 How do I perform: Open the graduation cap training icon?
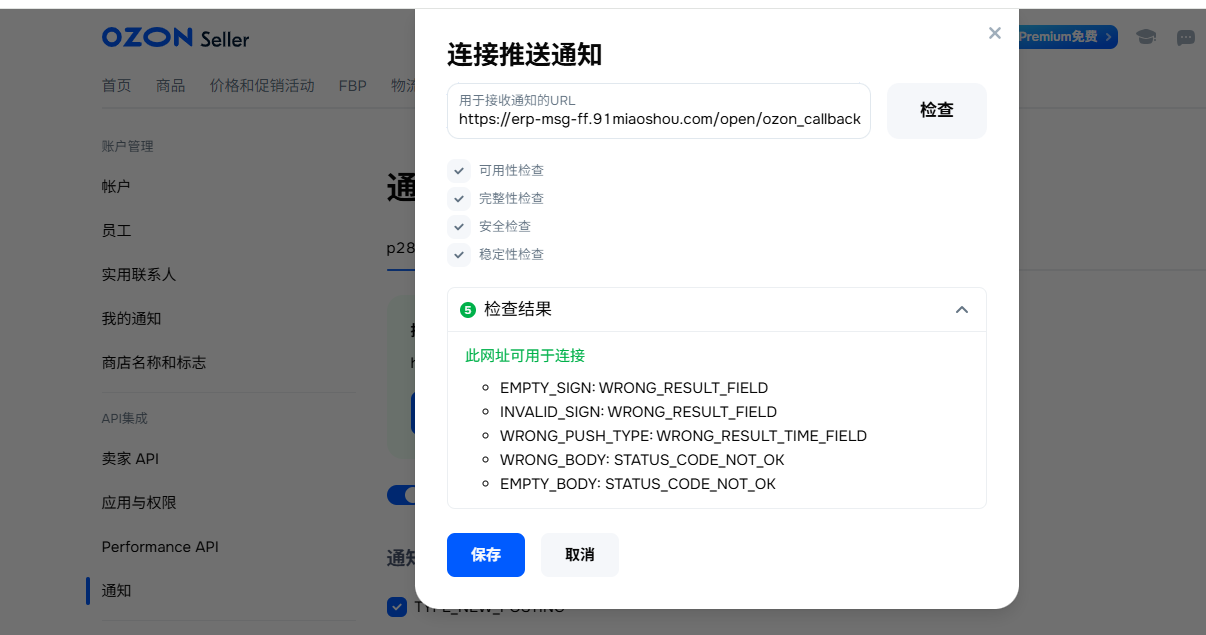coord(1146,37)
